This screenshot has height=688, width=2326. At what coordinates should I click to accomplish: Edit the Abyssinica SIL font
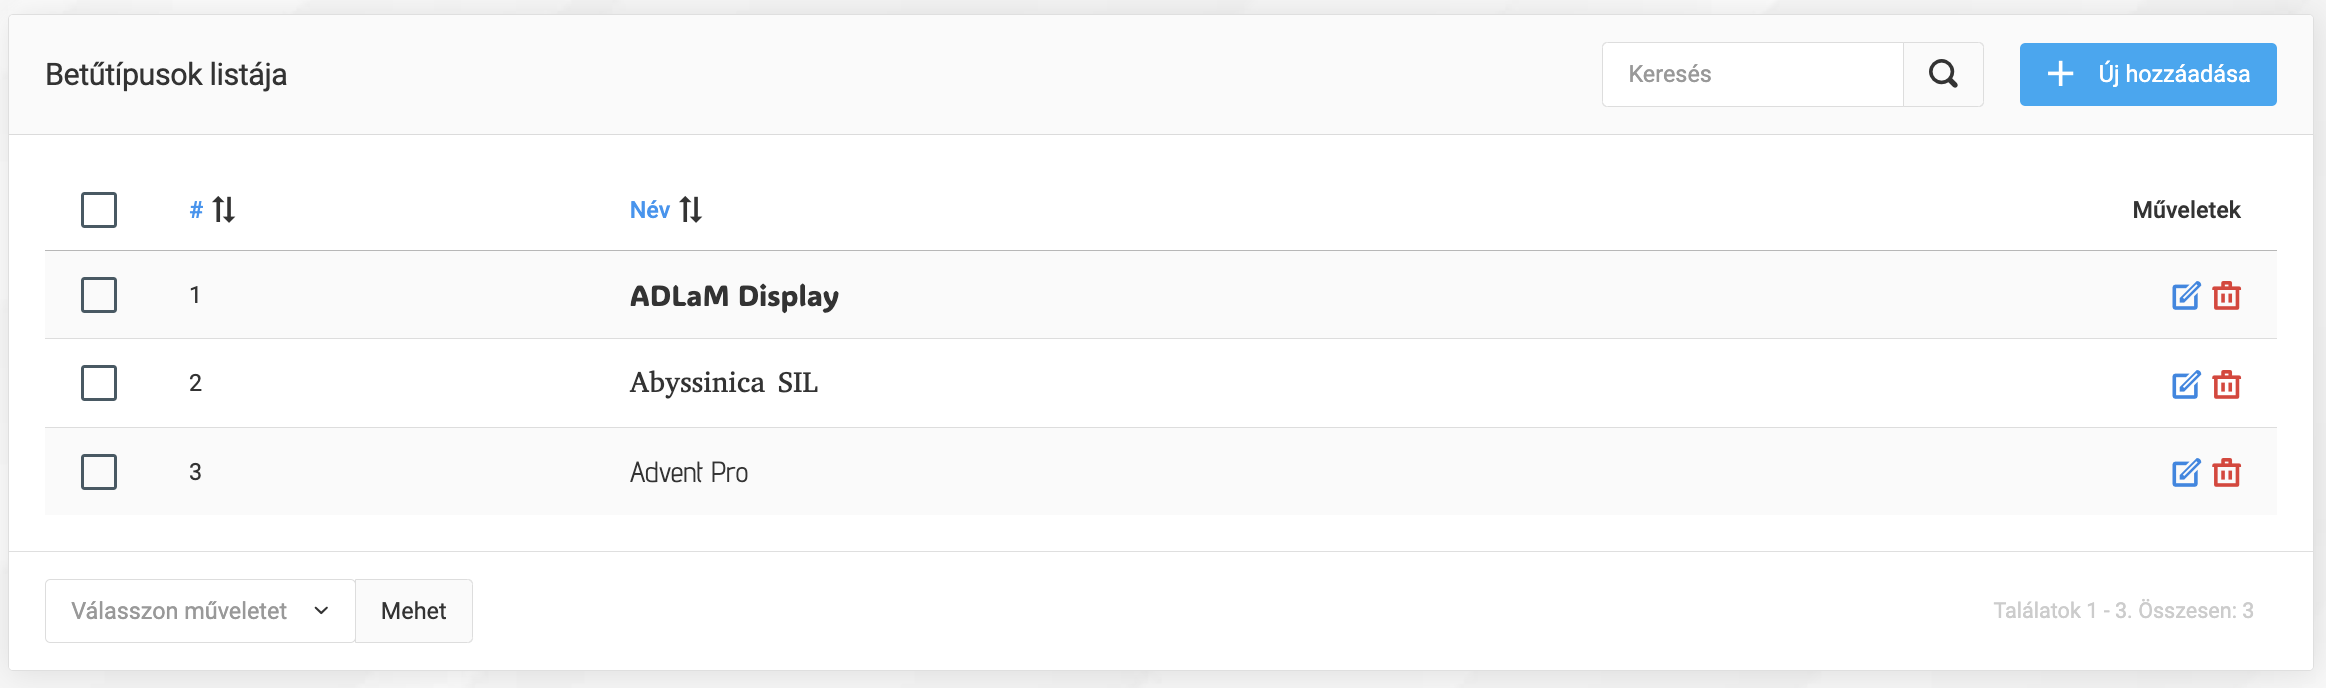(x=2186, y=384)
